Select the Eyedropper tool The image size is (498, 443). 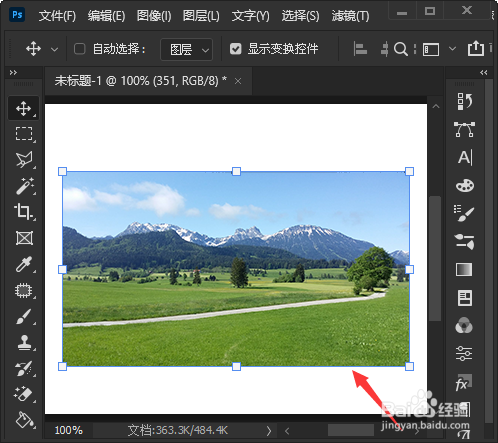click(x=24, y=264)
